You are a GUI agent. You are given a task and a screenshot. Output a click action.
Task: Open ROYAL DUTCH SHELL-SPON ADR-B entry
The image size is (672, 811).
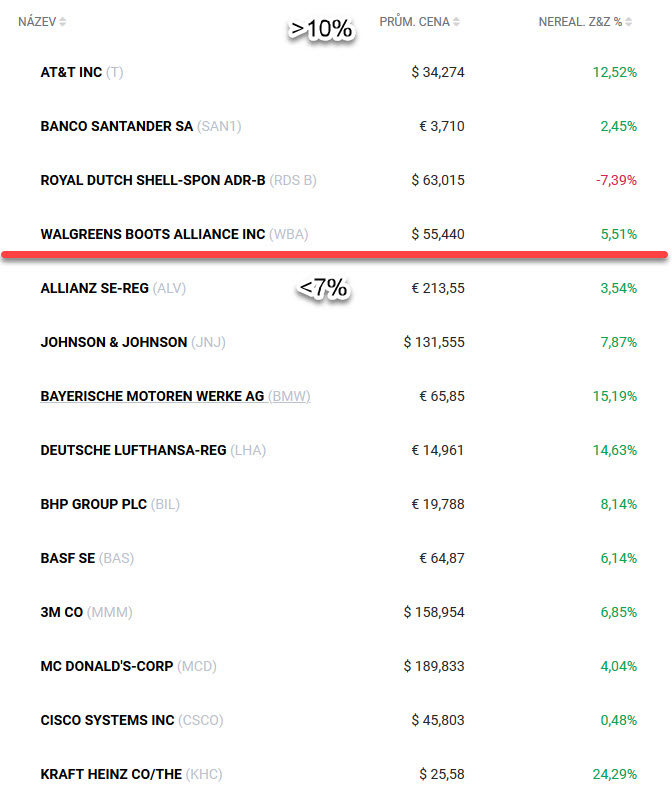click(152, 180)
